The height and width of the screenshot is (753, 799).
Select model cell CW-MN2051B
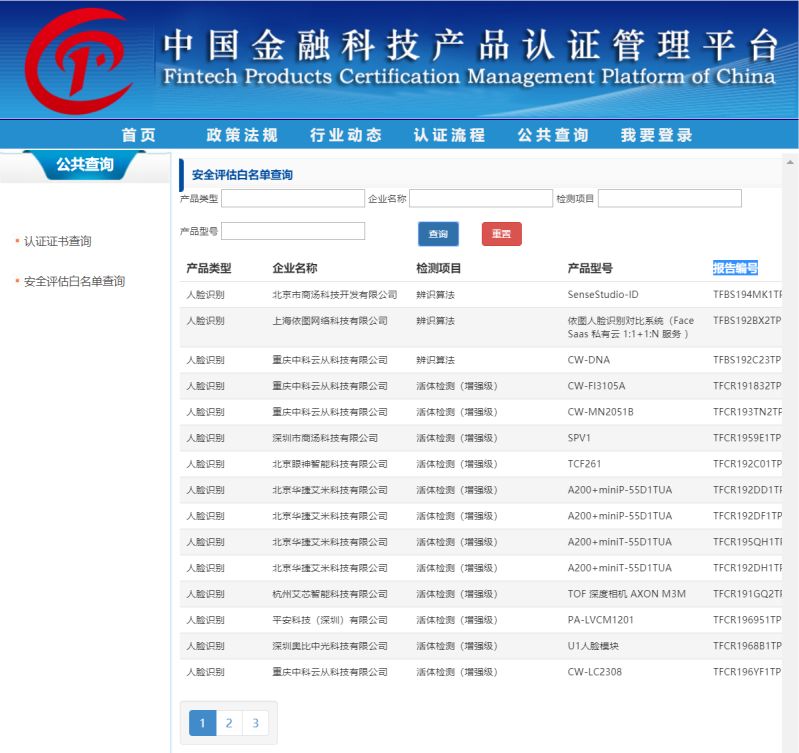[x=600, y=412]
